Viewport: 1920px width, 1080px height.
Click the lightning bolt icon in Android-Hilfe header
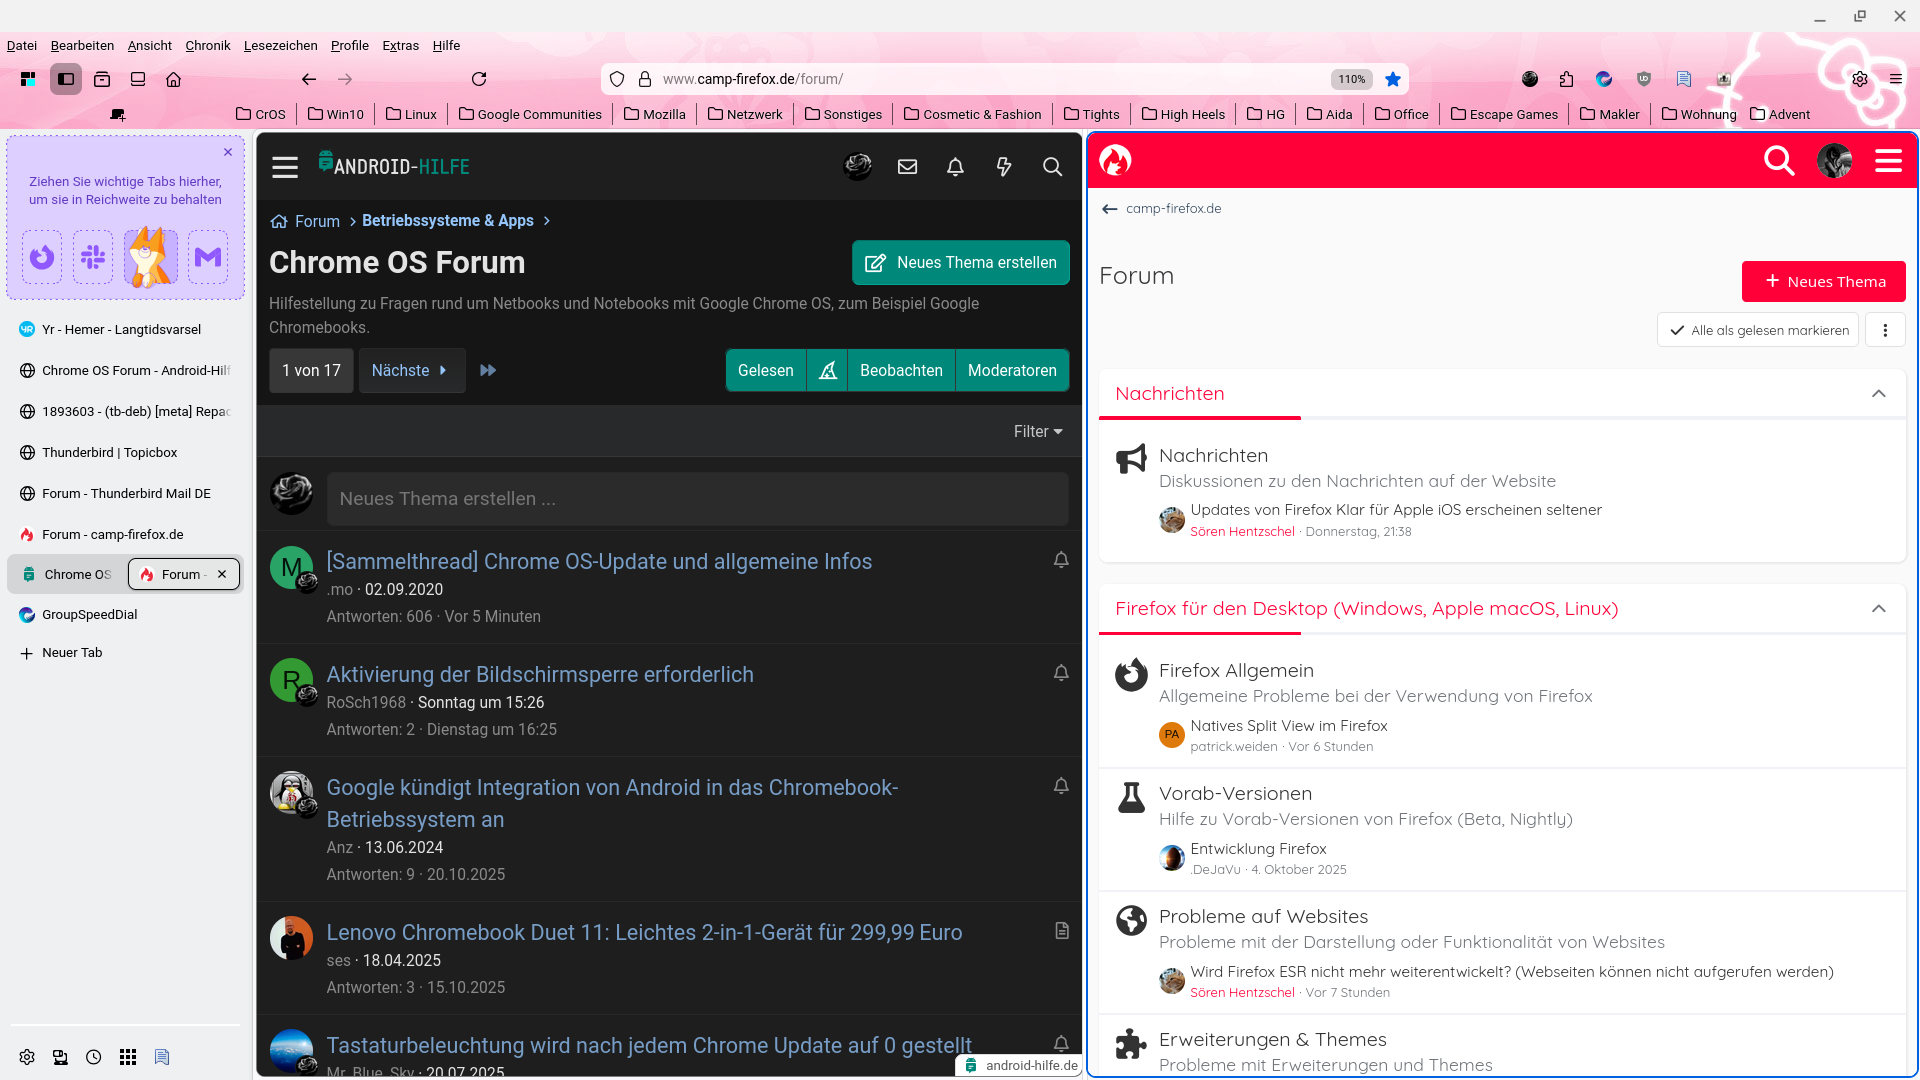click(1004, 167)
